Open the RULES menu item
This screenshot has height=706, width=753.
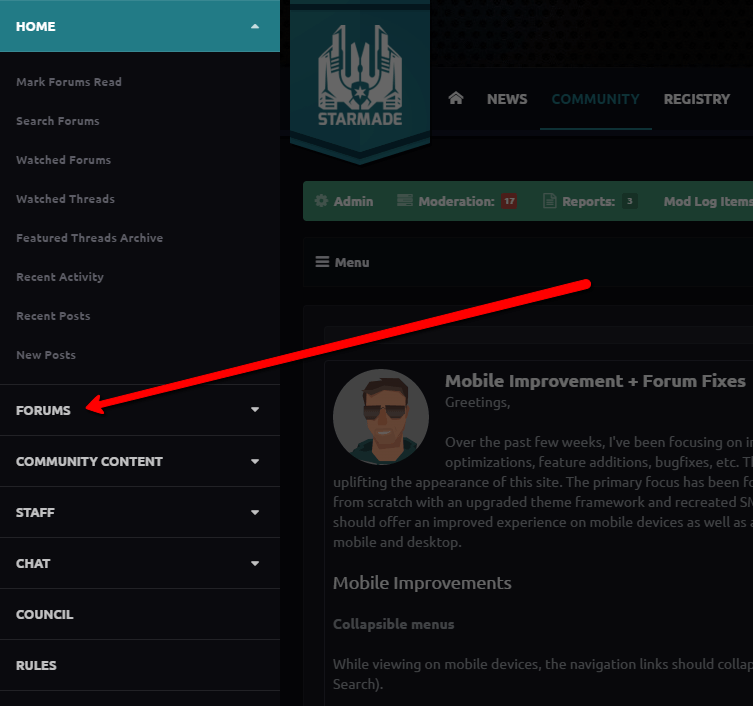pyautogui.click(x=36, y=665)
